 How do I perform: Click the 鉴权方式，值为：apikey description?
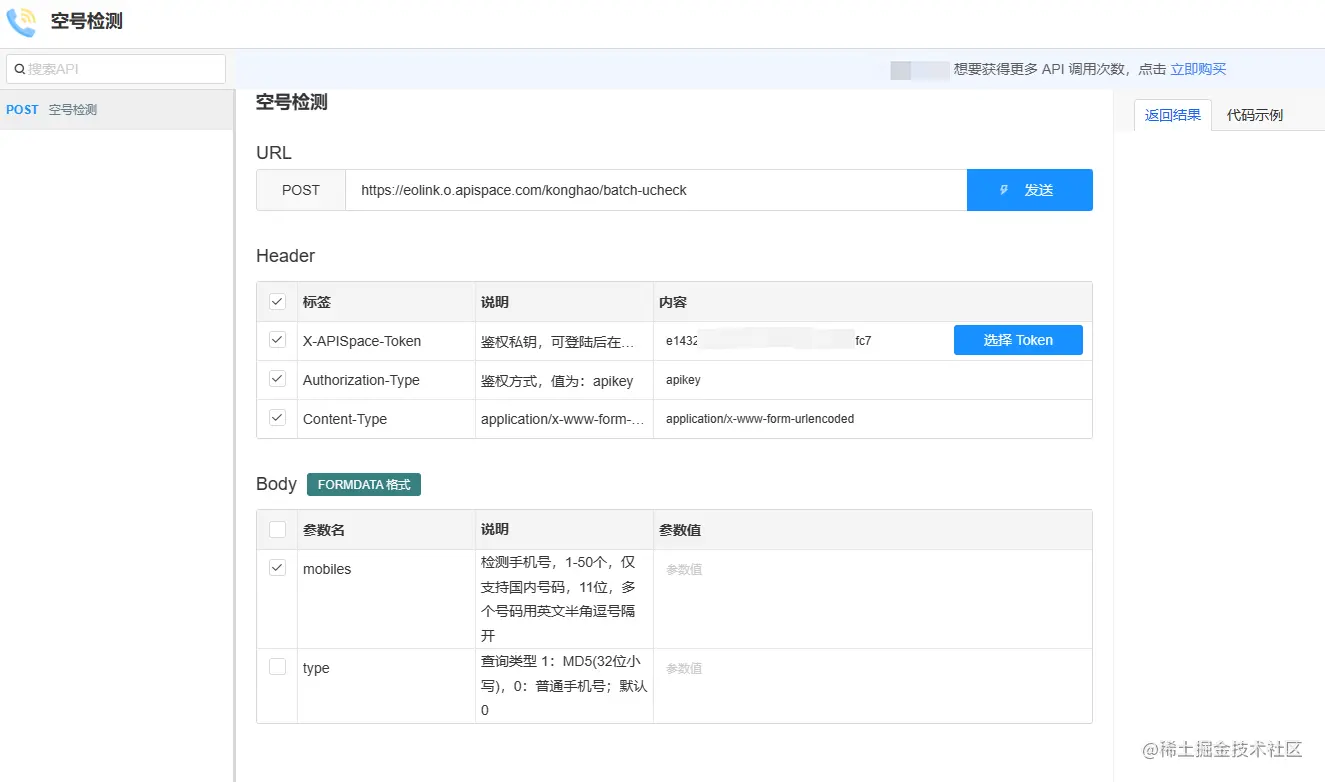tap(558, 380)
